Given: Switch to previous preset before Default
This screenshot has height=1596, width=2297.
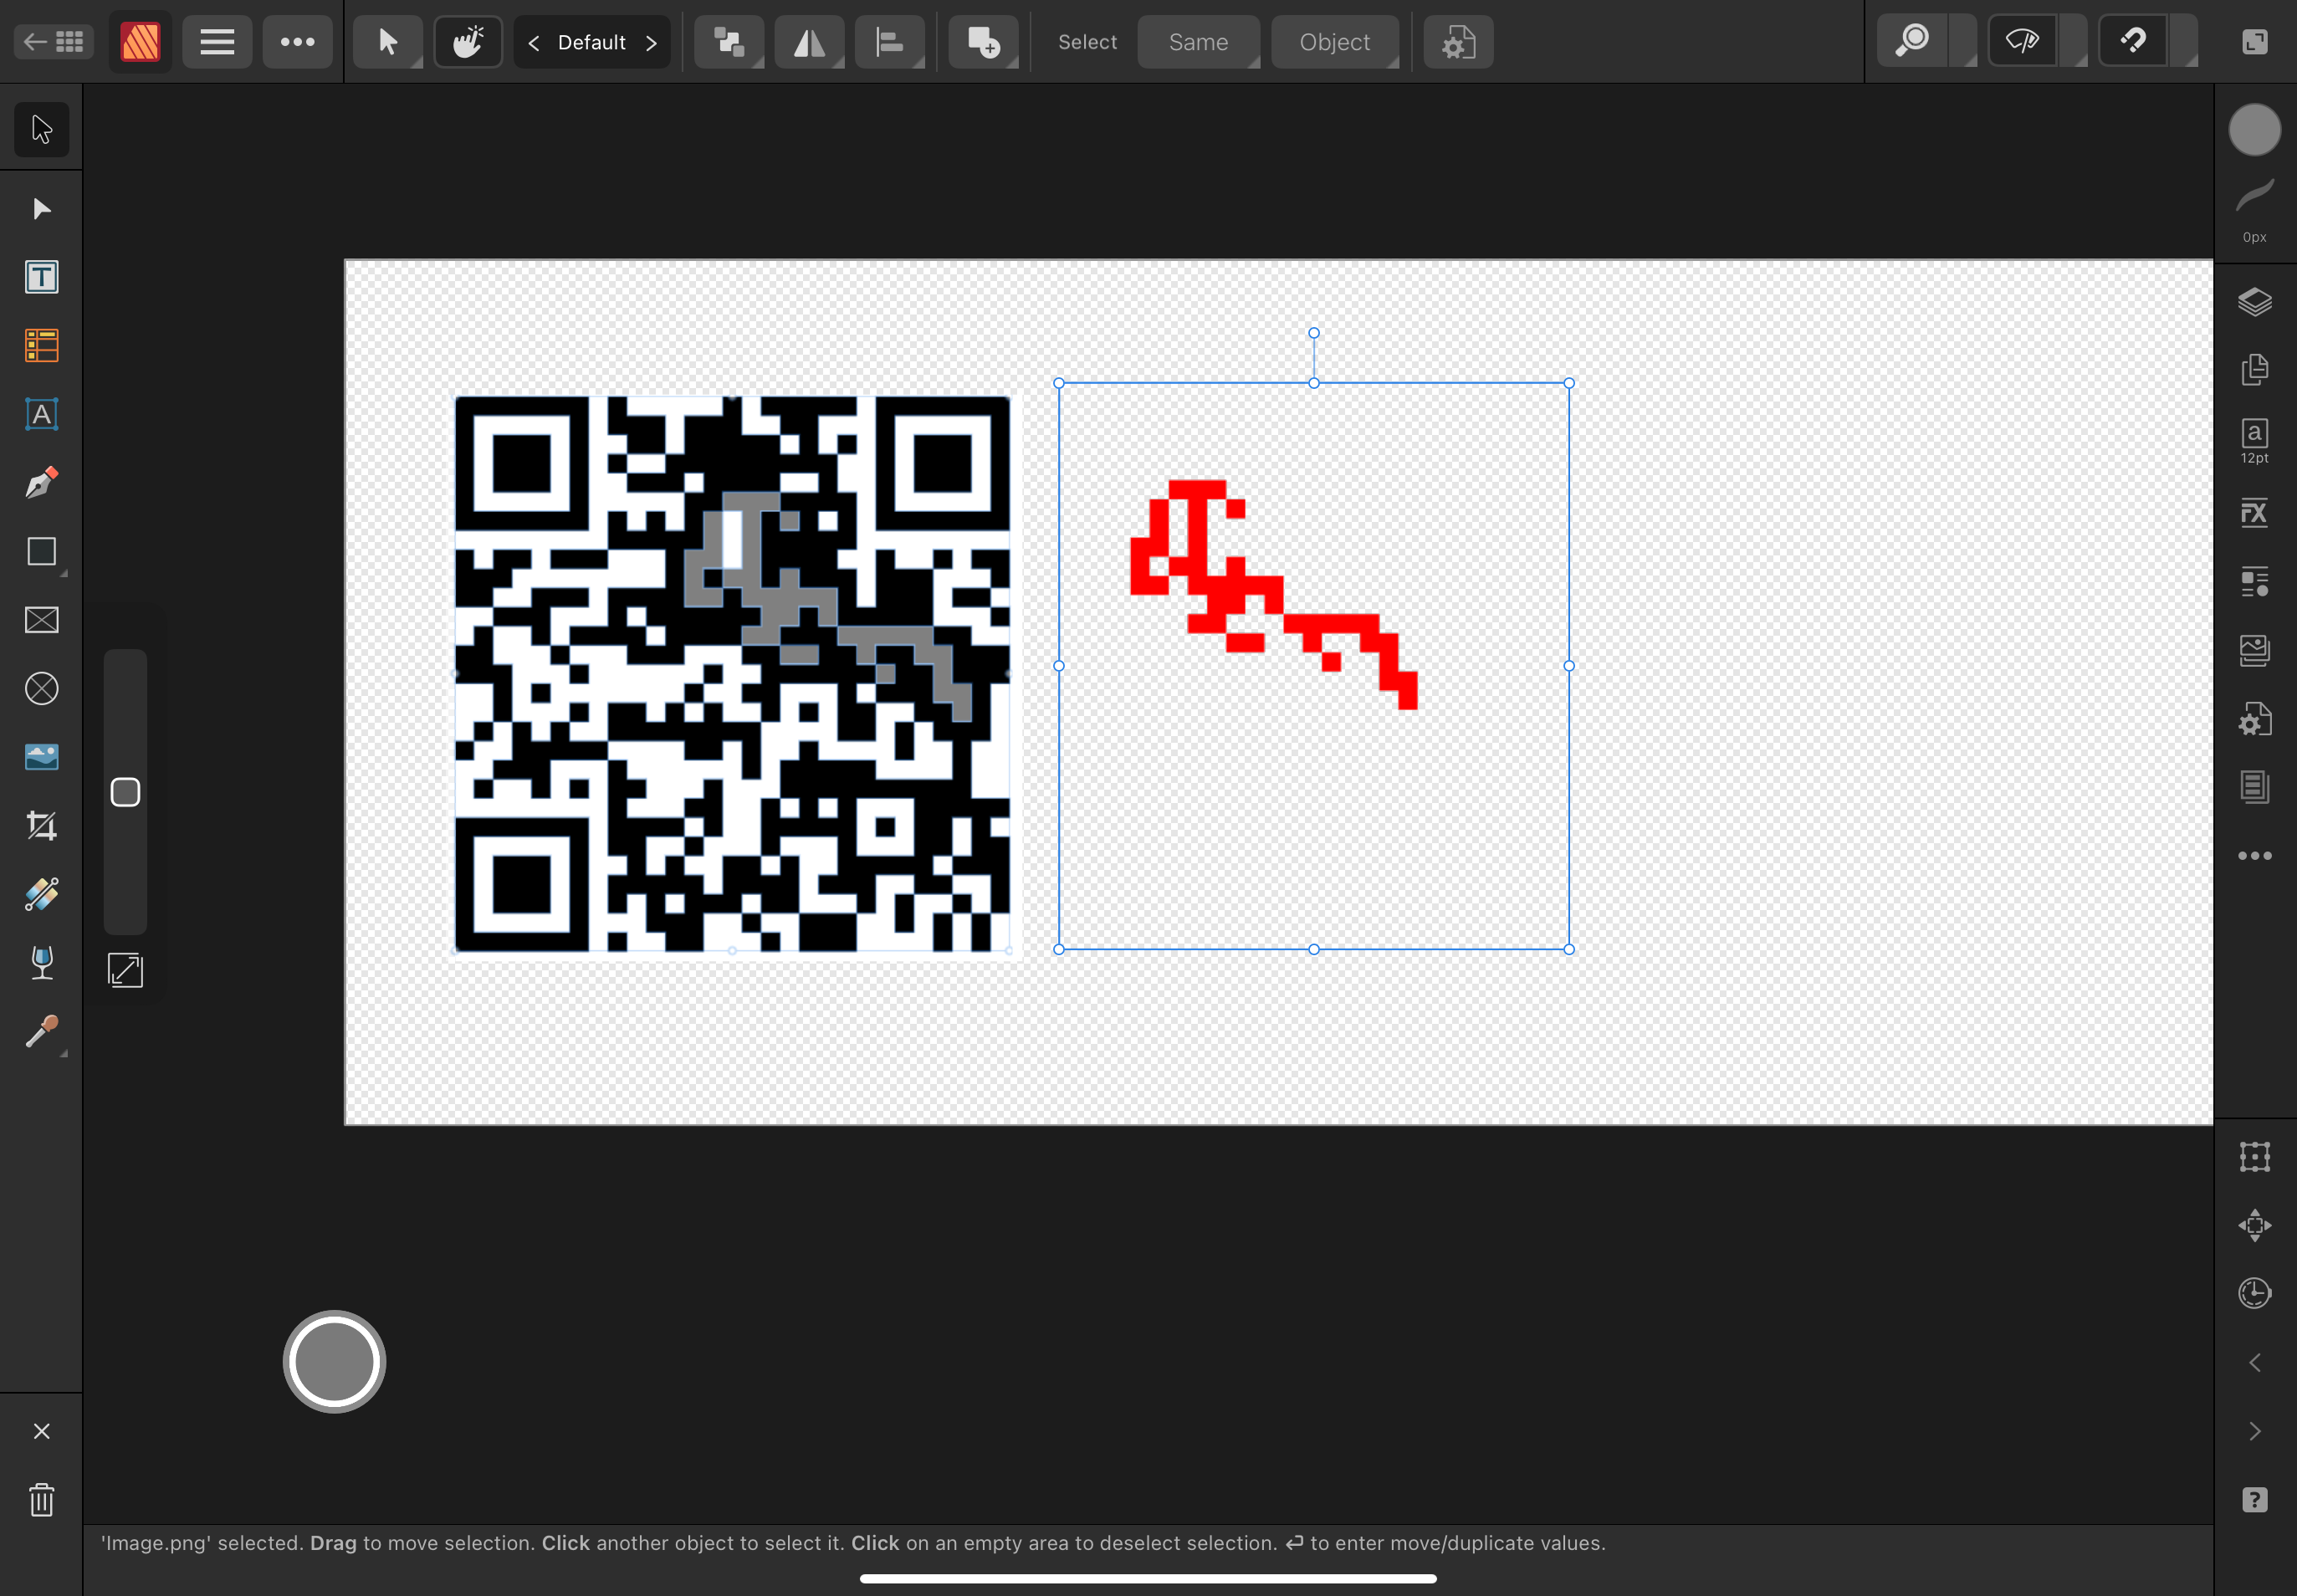Looking at the screenshot, I should [534, 43].
